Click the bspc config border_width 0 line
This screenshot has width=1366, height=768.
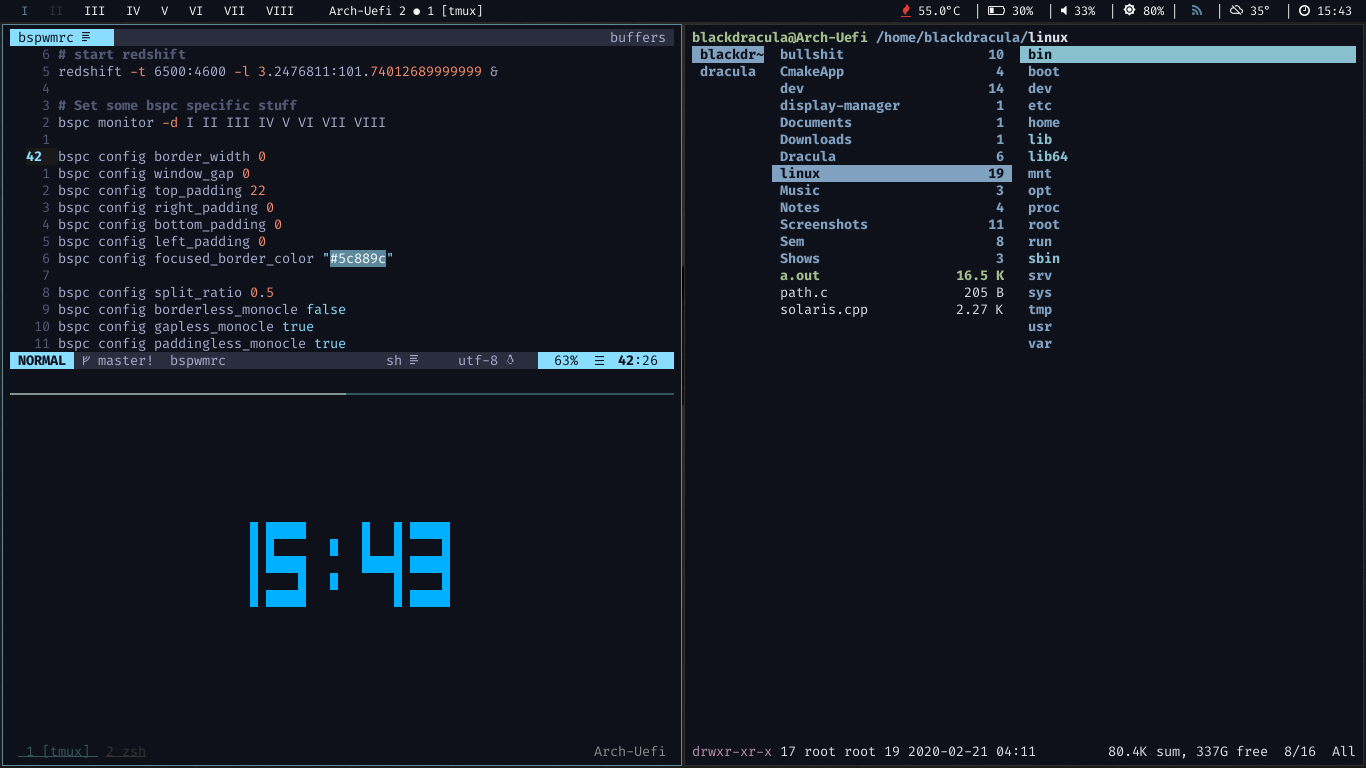pos(162,156)
